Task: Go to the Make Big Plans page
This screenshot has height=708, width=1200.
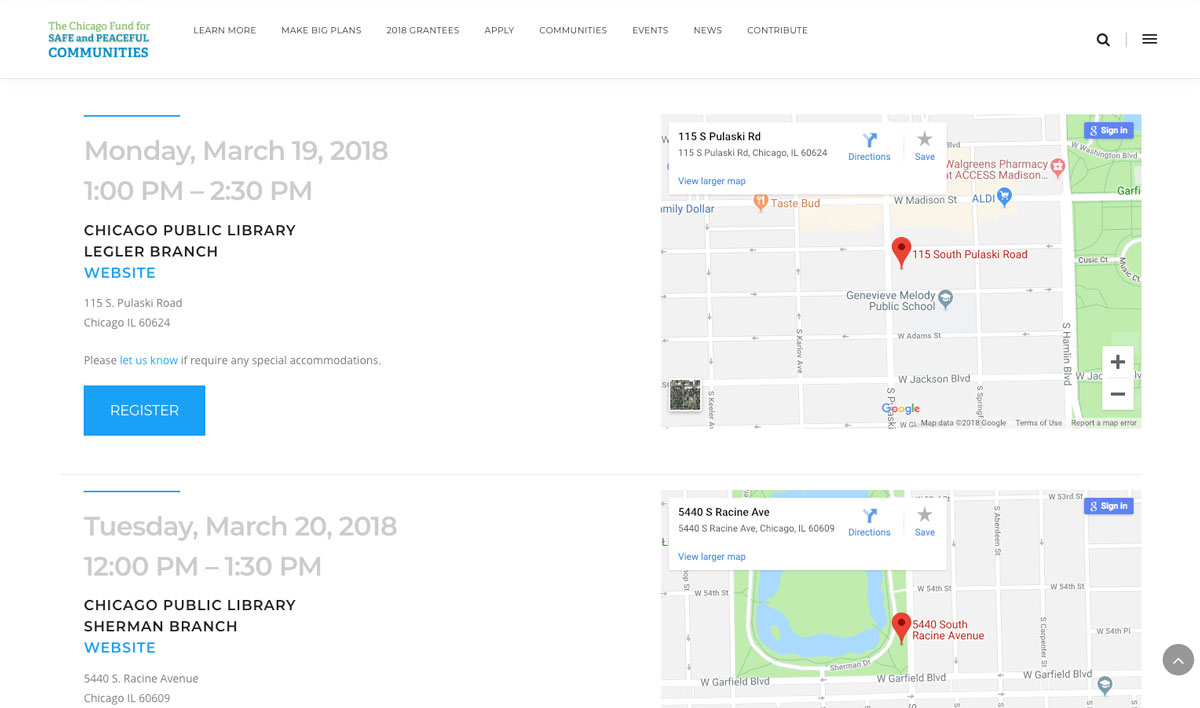Action: (321, 31)
